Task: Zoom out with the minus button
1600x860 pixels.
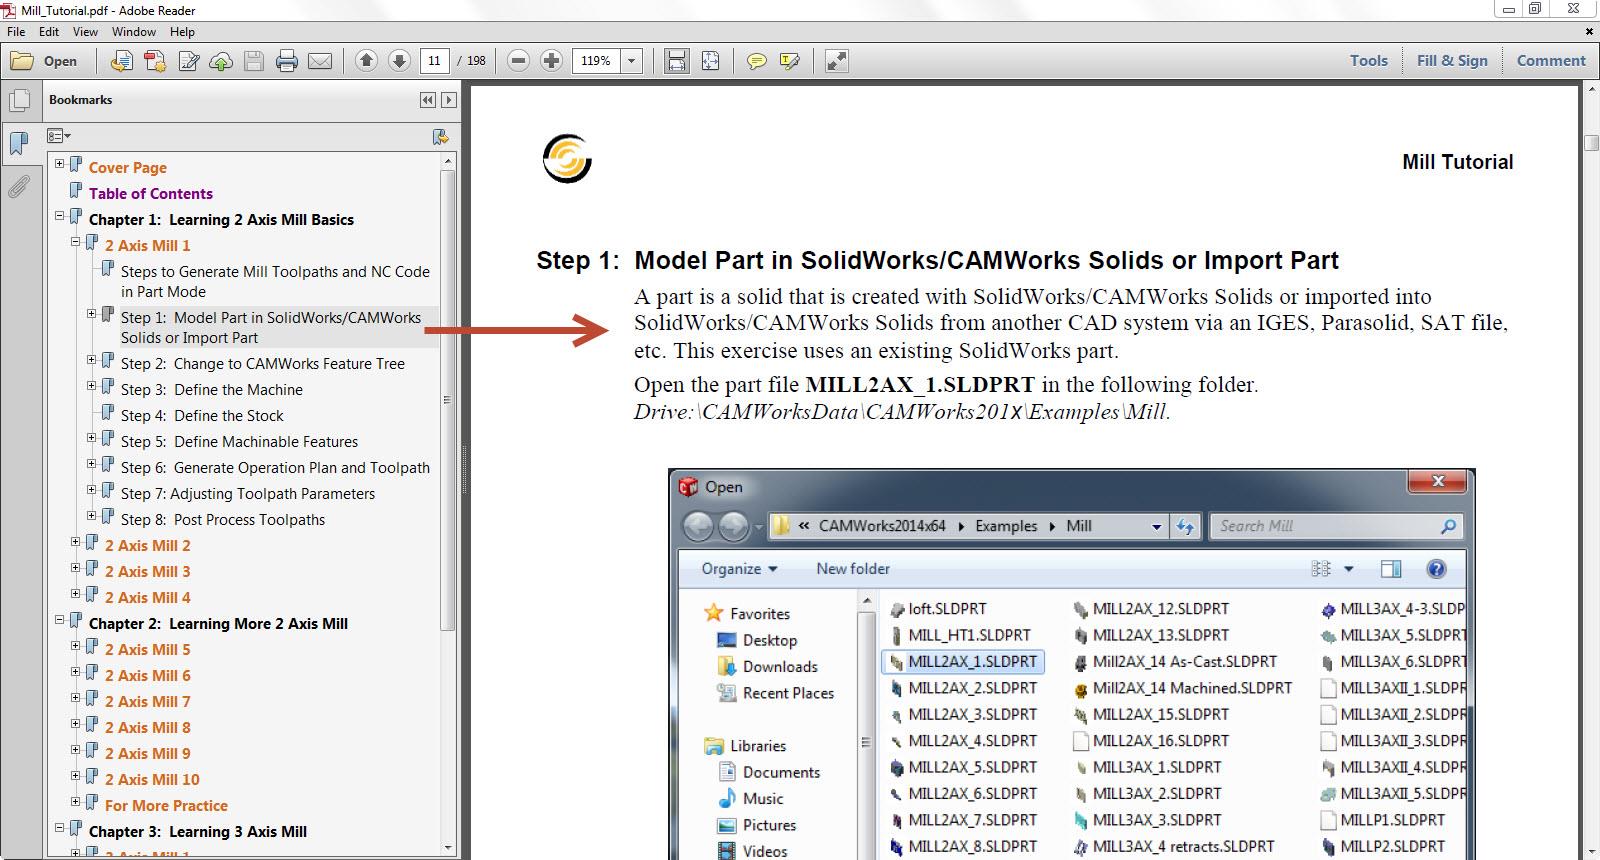Action: tap(518, 61)
